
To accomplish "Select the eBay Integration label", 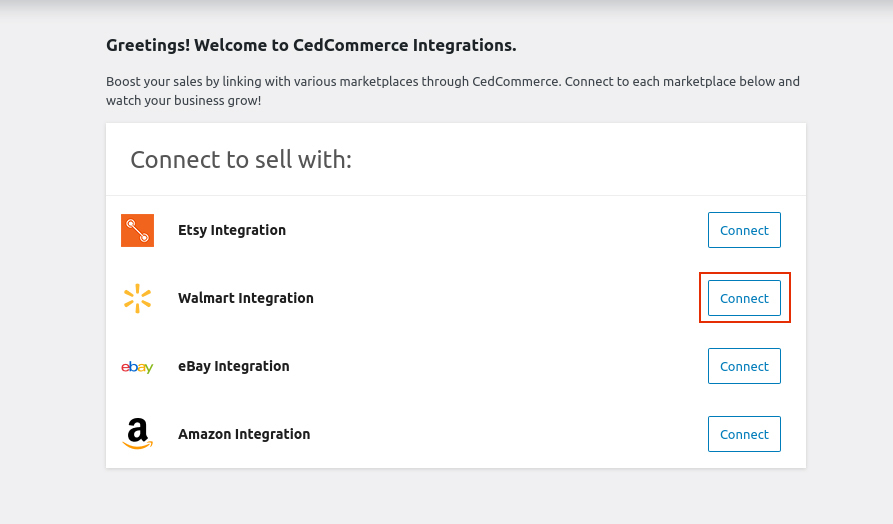I will click(233, 366).
